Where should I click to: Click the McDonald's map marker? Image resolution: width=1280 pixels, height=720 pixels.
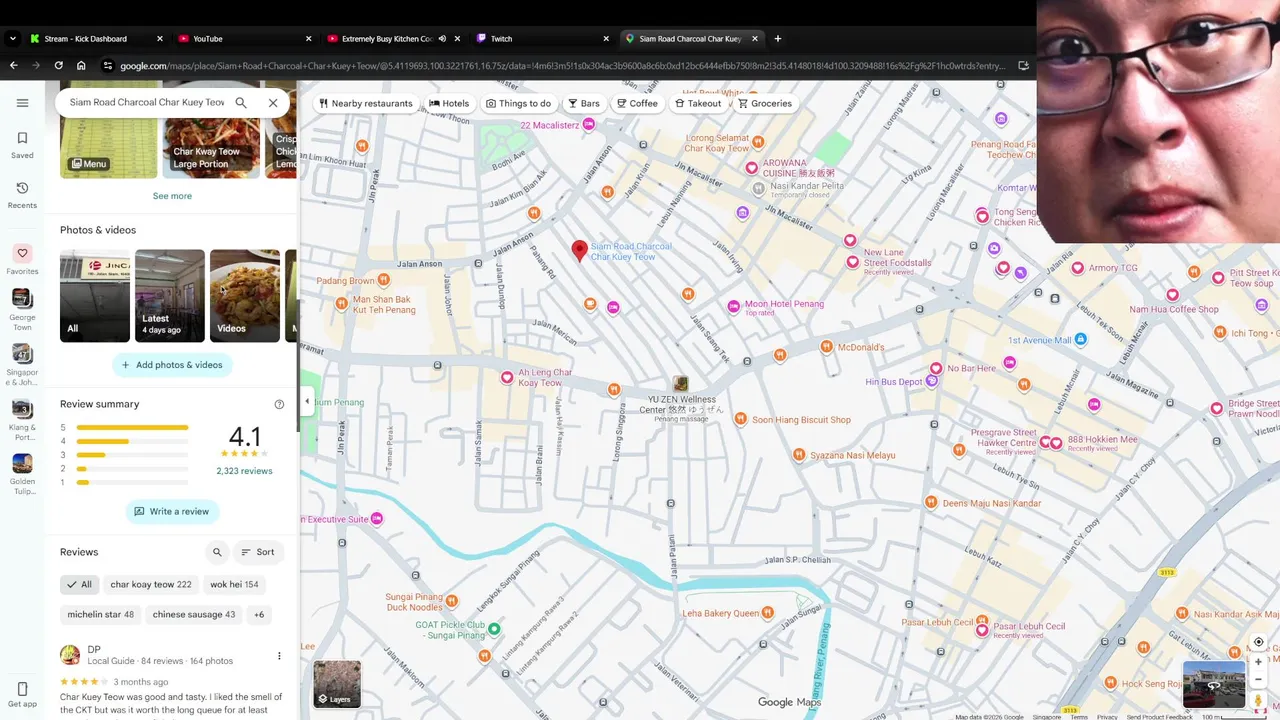point(827,347)
